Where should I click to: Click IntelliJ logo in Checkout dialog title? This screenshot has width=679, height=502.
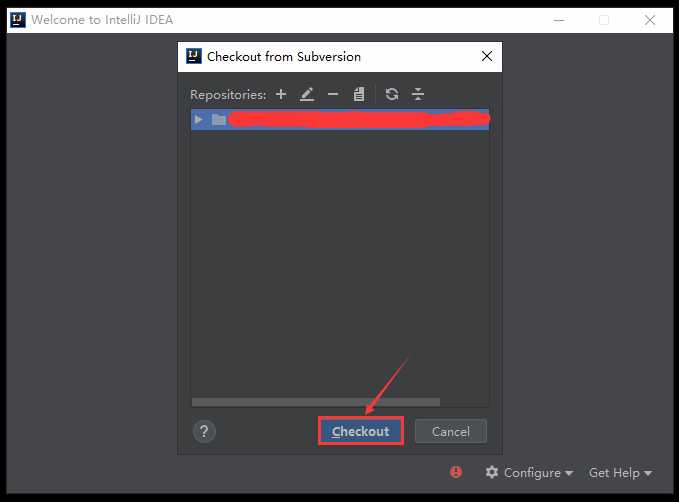(194, 56)
